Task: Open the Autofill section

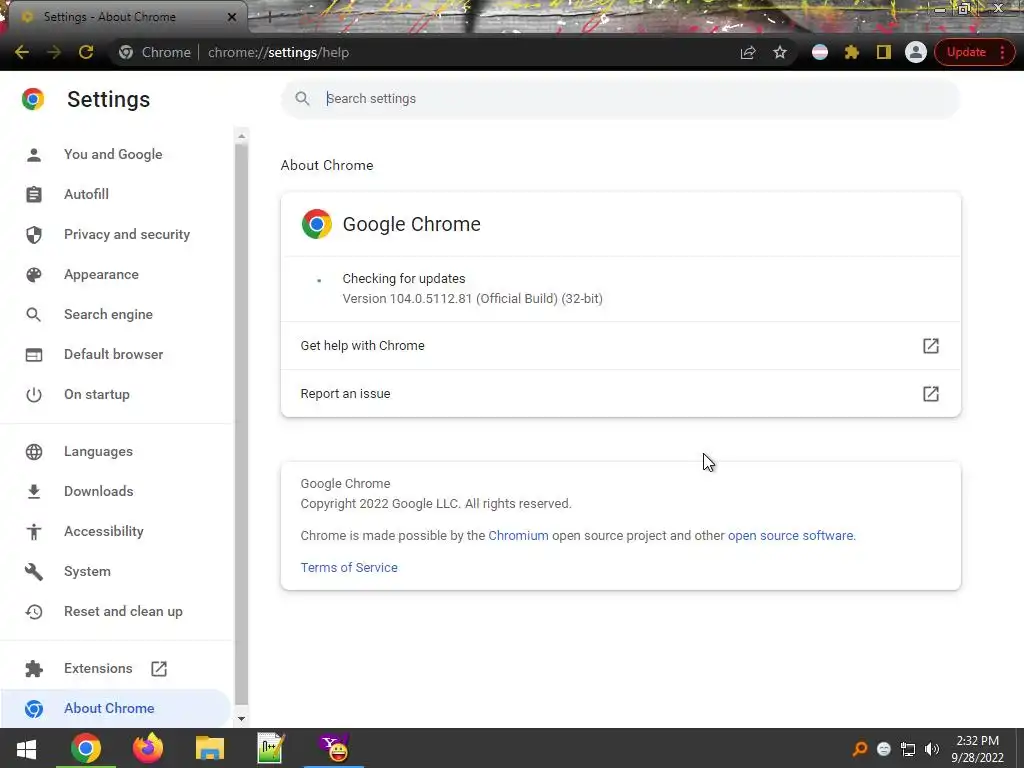Action: [x=86, y=194]
